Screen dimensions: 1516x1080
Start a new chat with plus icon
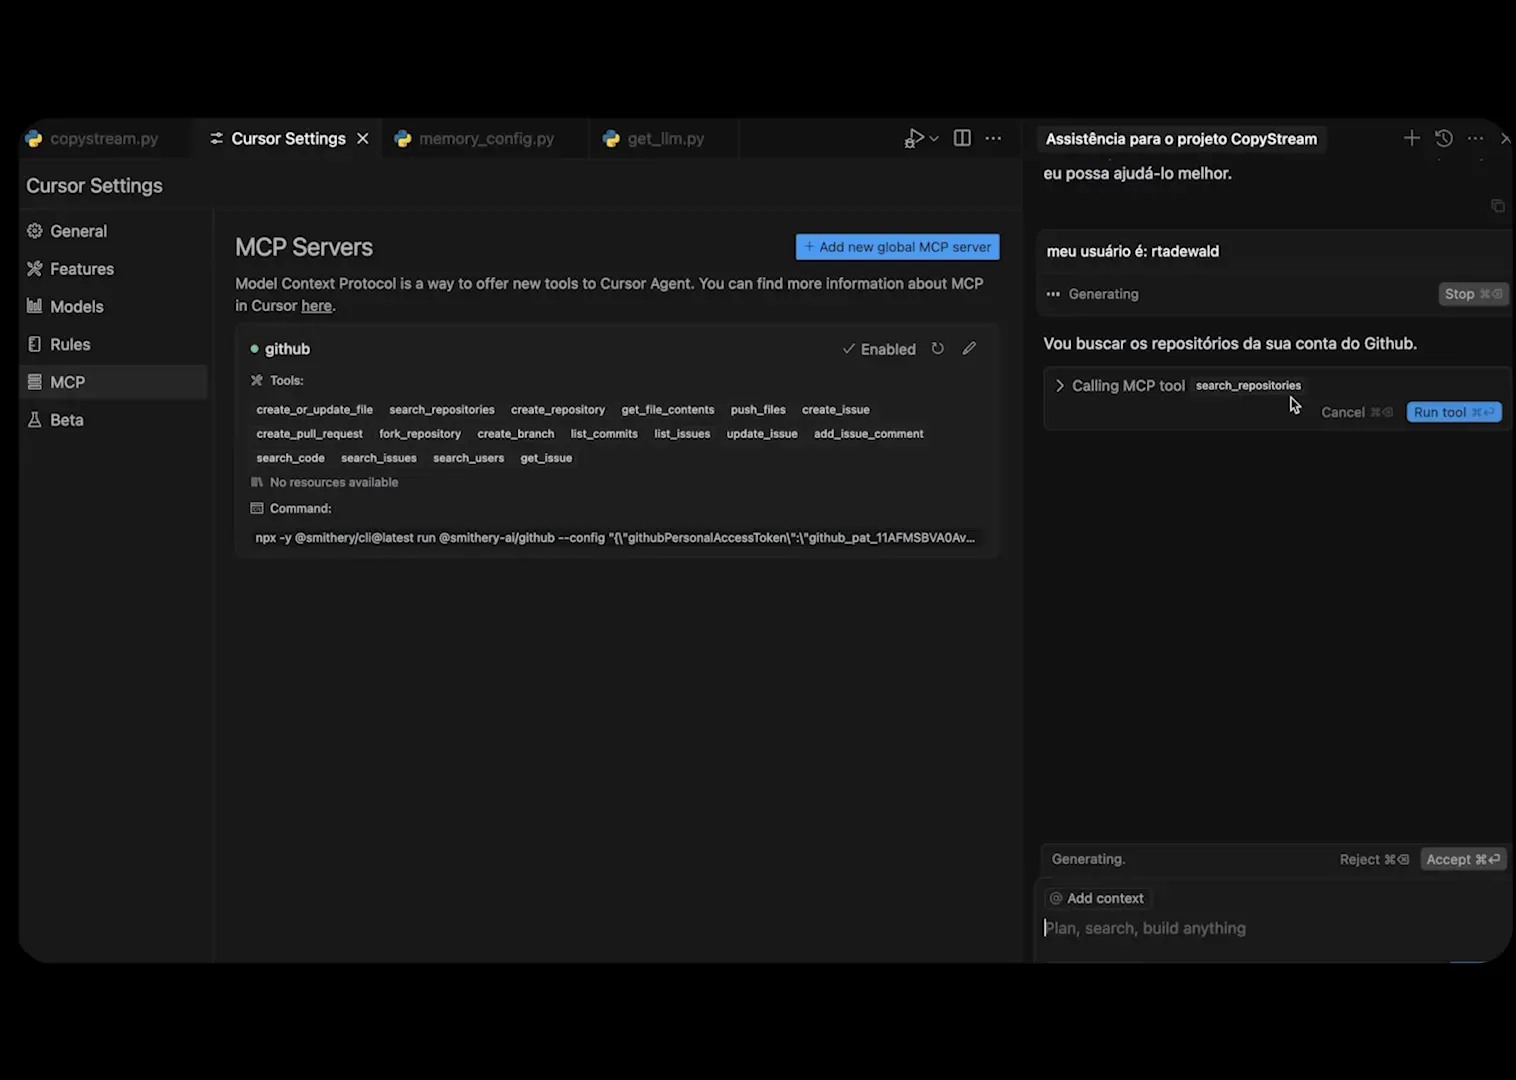tap(1411, 138)
